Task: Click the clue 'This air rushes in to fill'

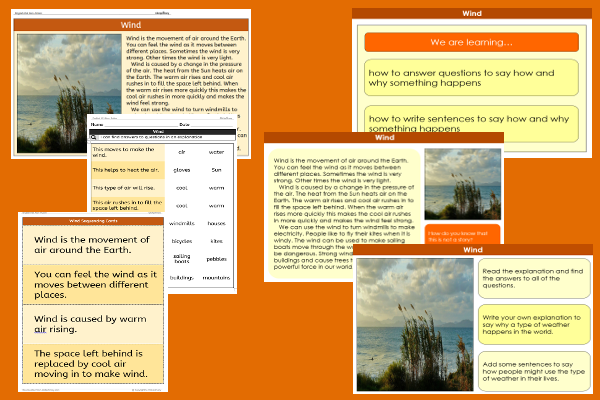Action: pyautogui.click(x=128, y=205)
